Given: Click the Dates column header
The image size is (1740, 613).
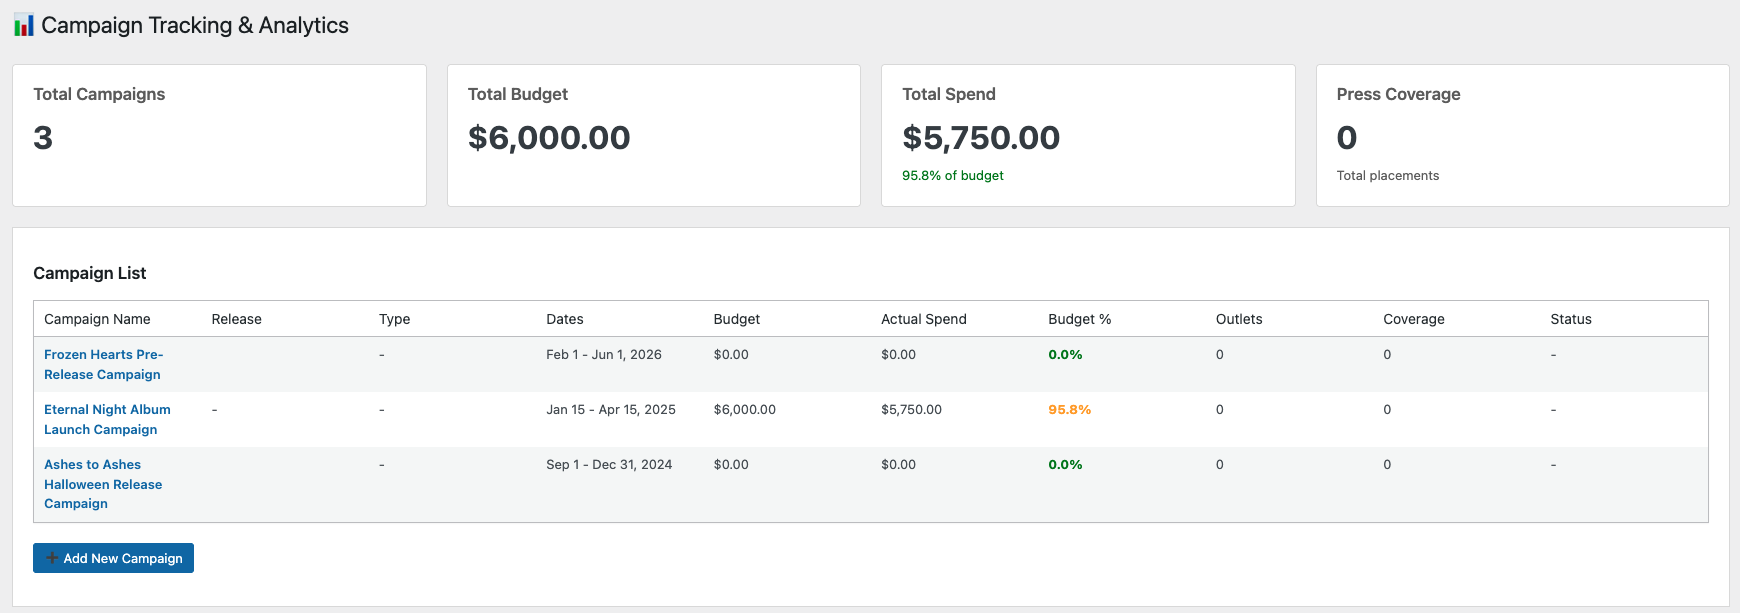Looking at the screenshot, I should [564, 319].
